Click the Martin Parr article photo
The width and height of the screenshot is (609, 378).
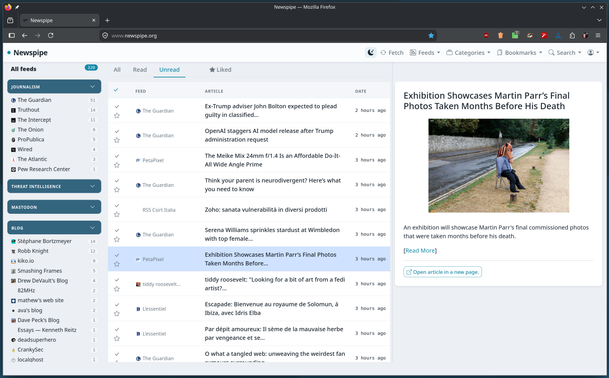(x=498, y=165)
